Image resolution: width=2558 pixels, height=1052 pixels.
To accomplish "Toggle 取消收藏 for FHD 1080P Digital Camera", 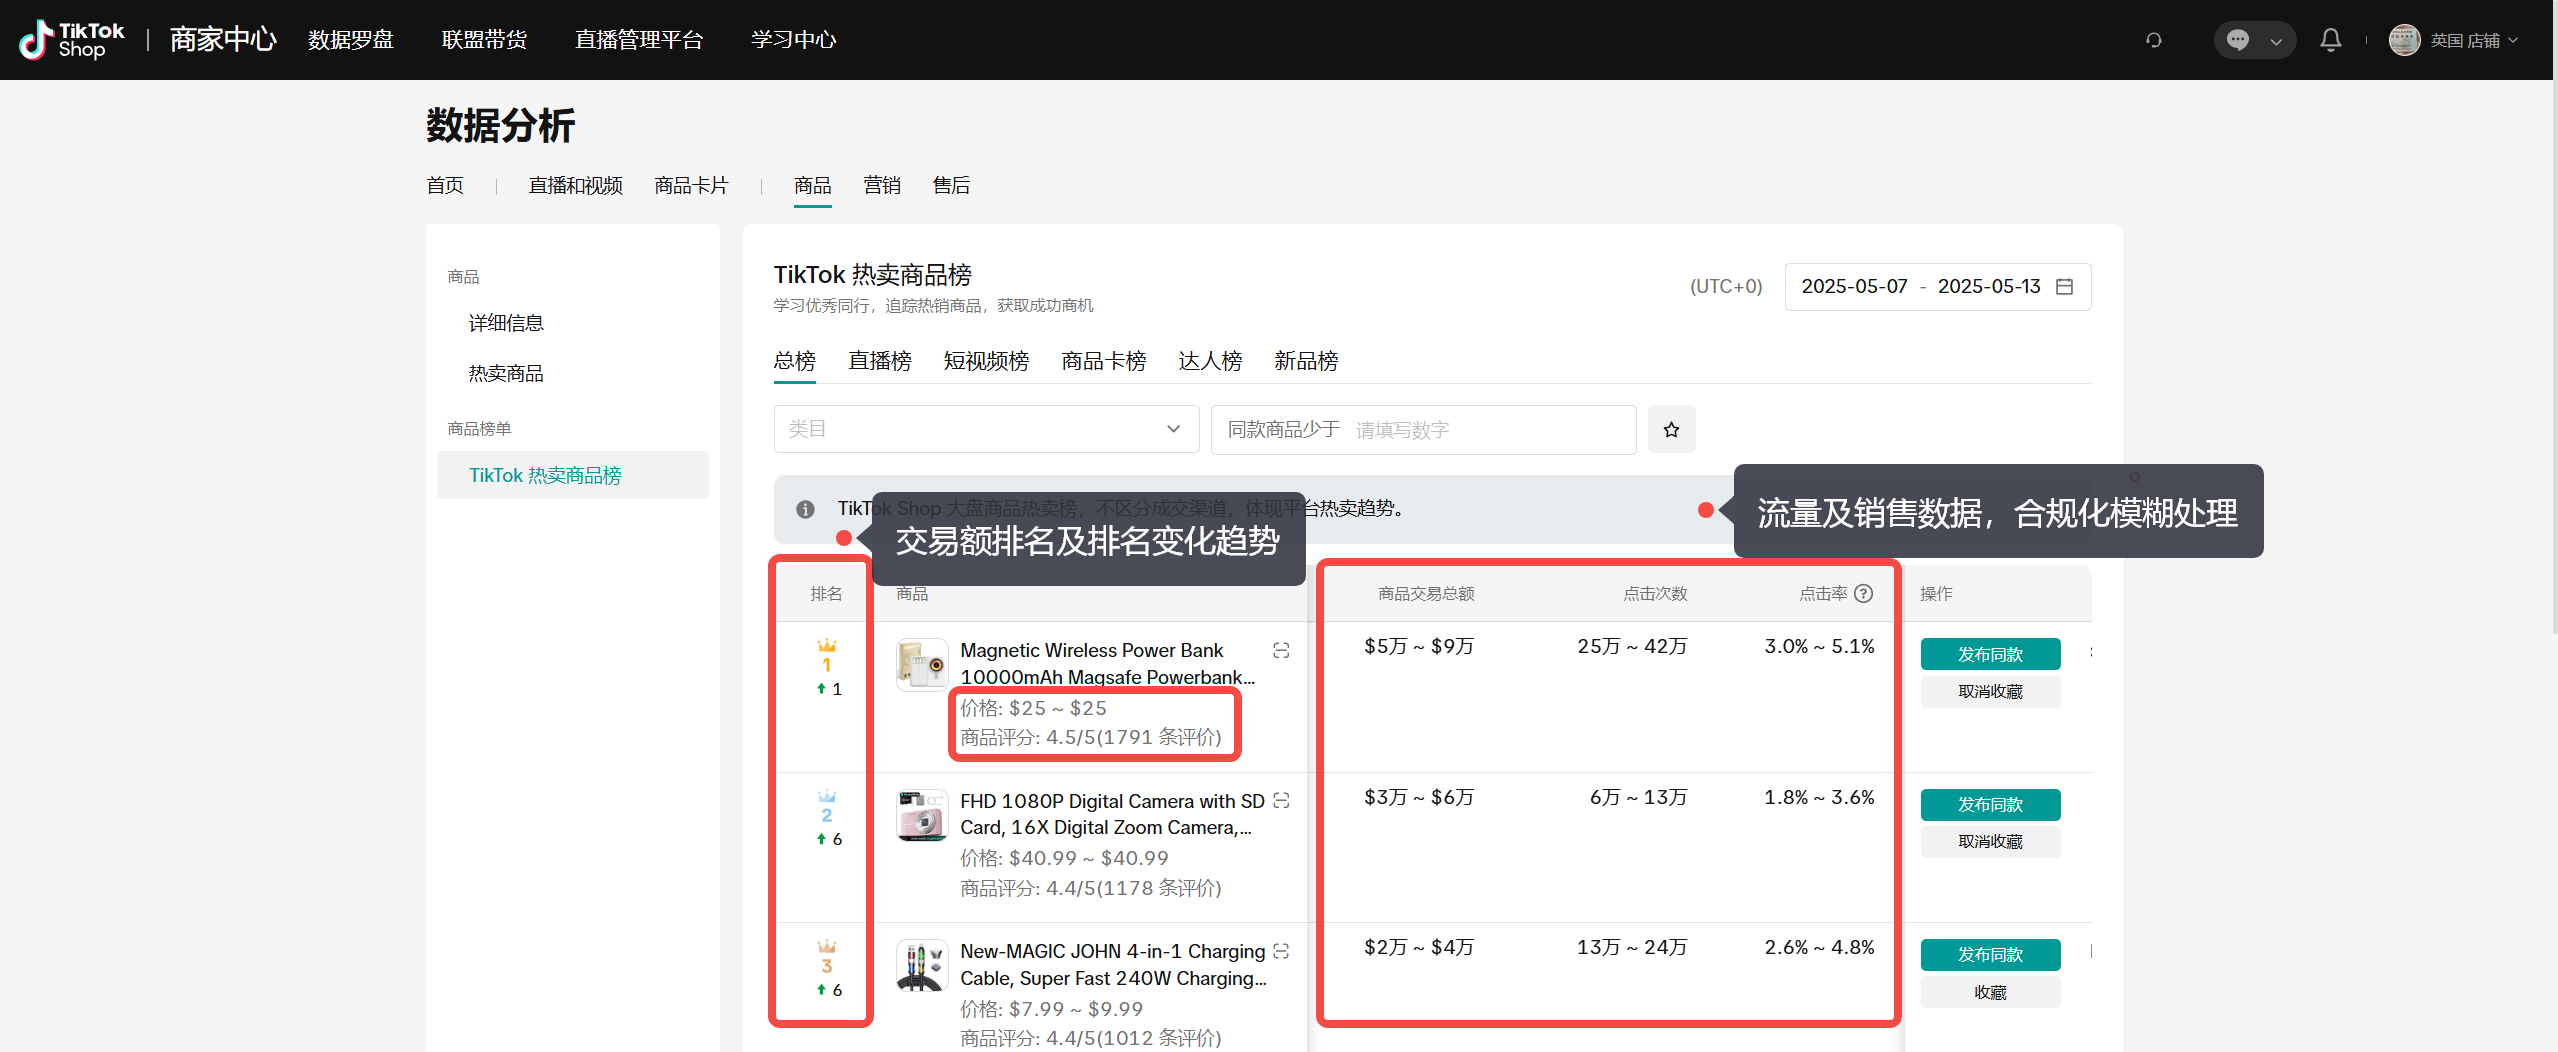I will [1989, 842].
